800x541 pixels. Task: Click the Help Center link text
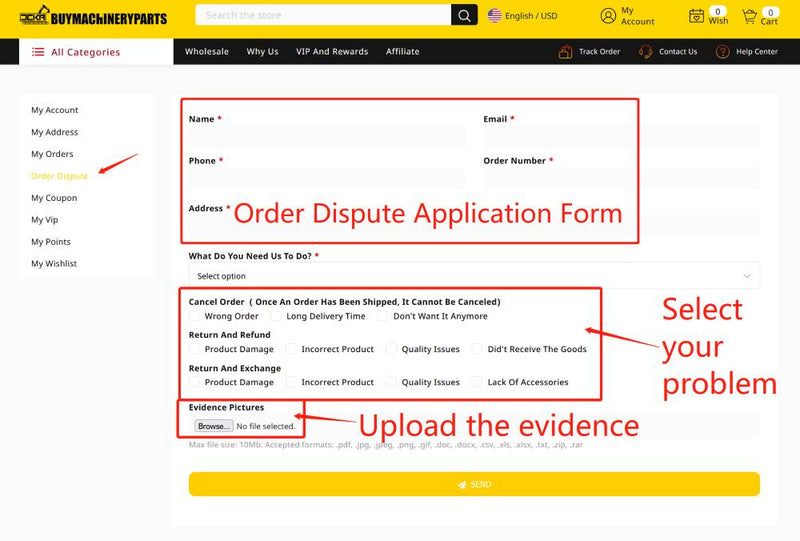[x=757, y=52]
